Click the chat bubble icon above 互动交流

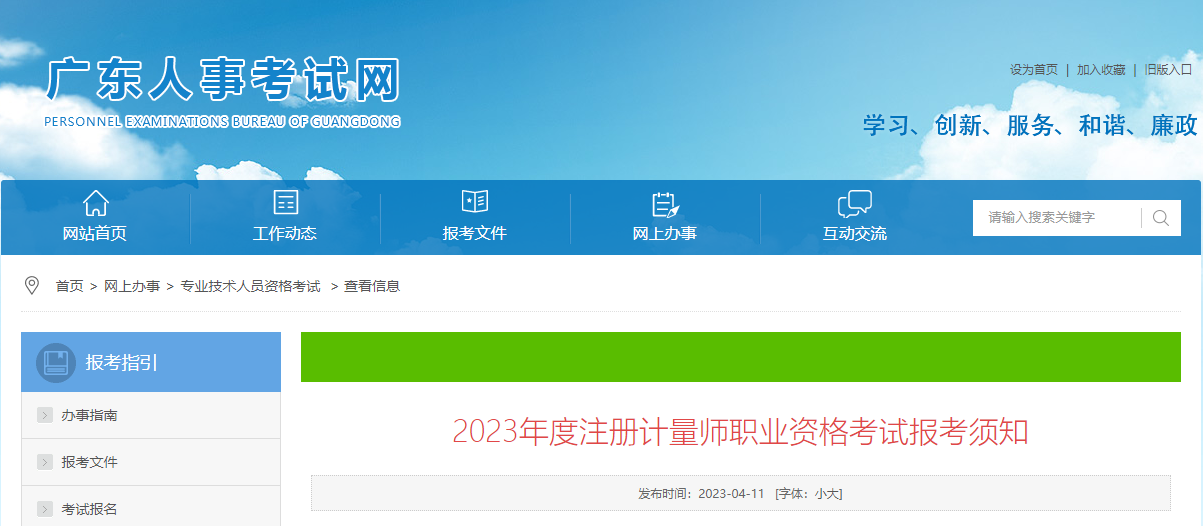click(x=854, y=204)
